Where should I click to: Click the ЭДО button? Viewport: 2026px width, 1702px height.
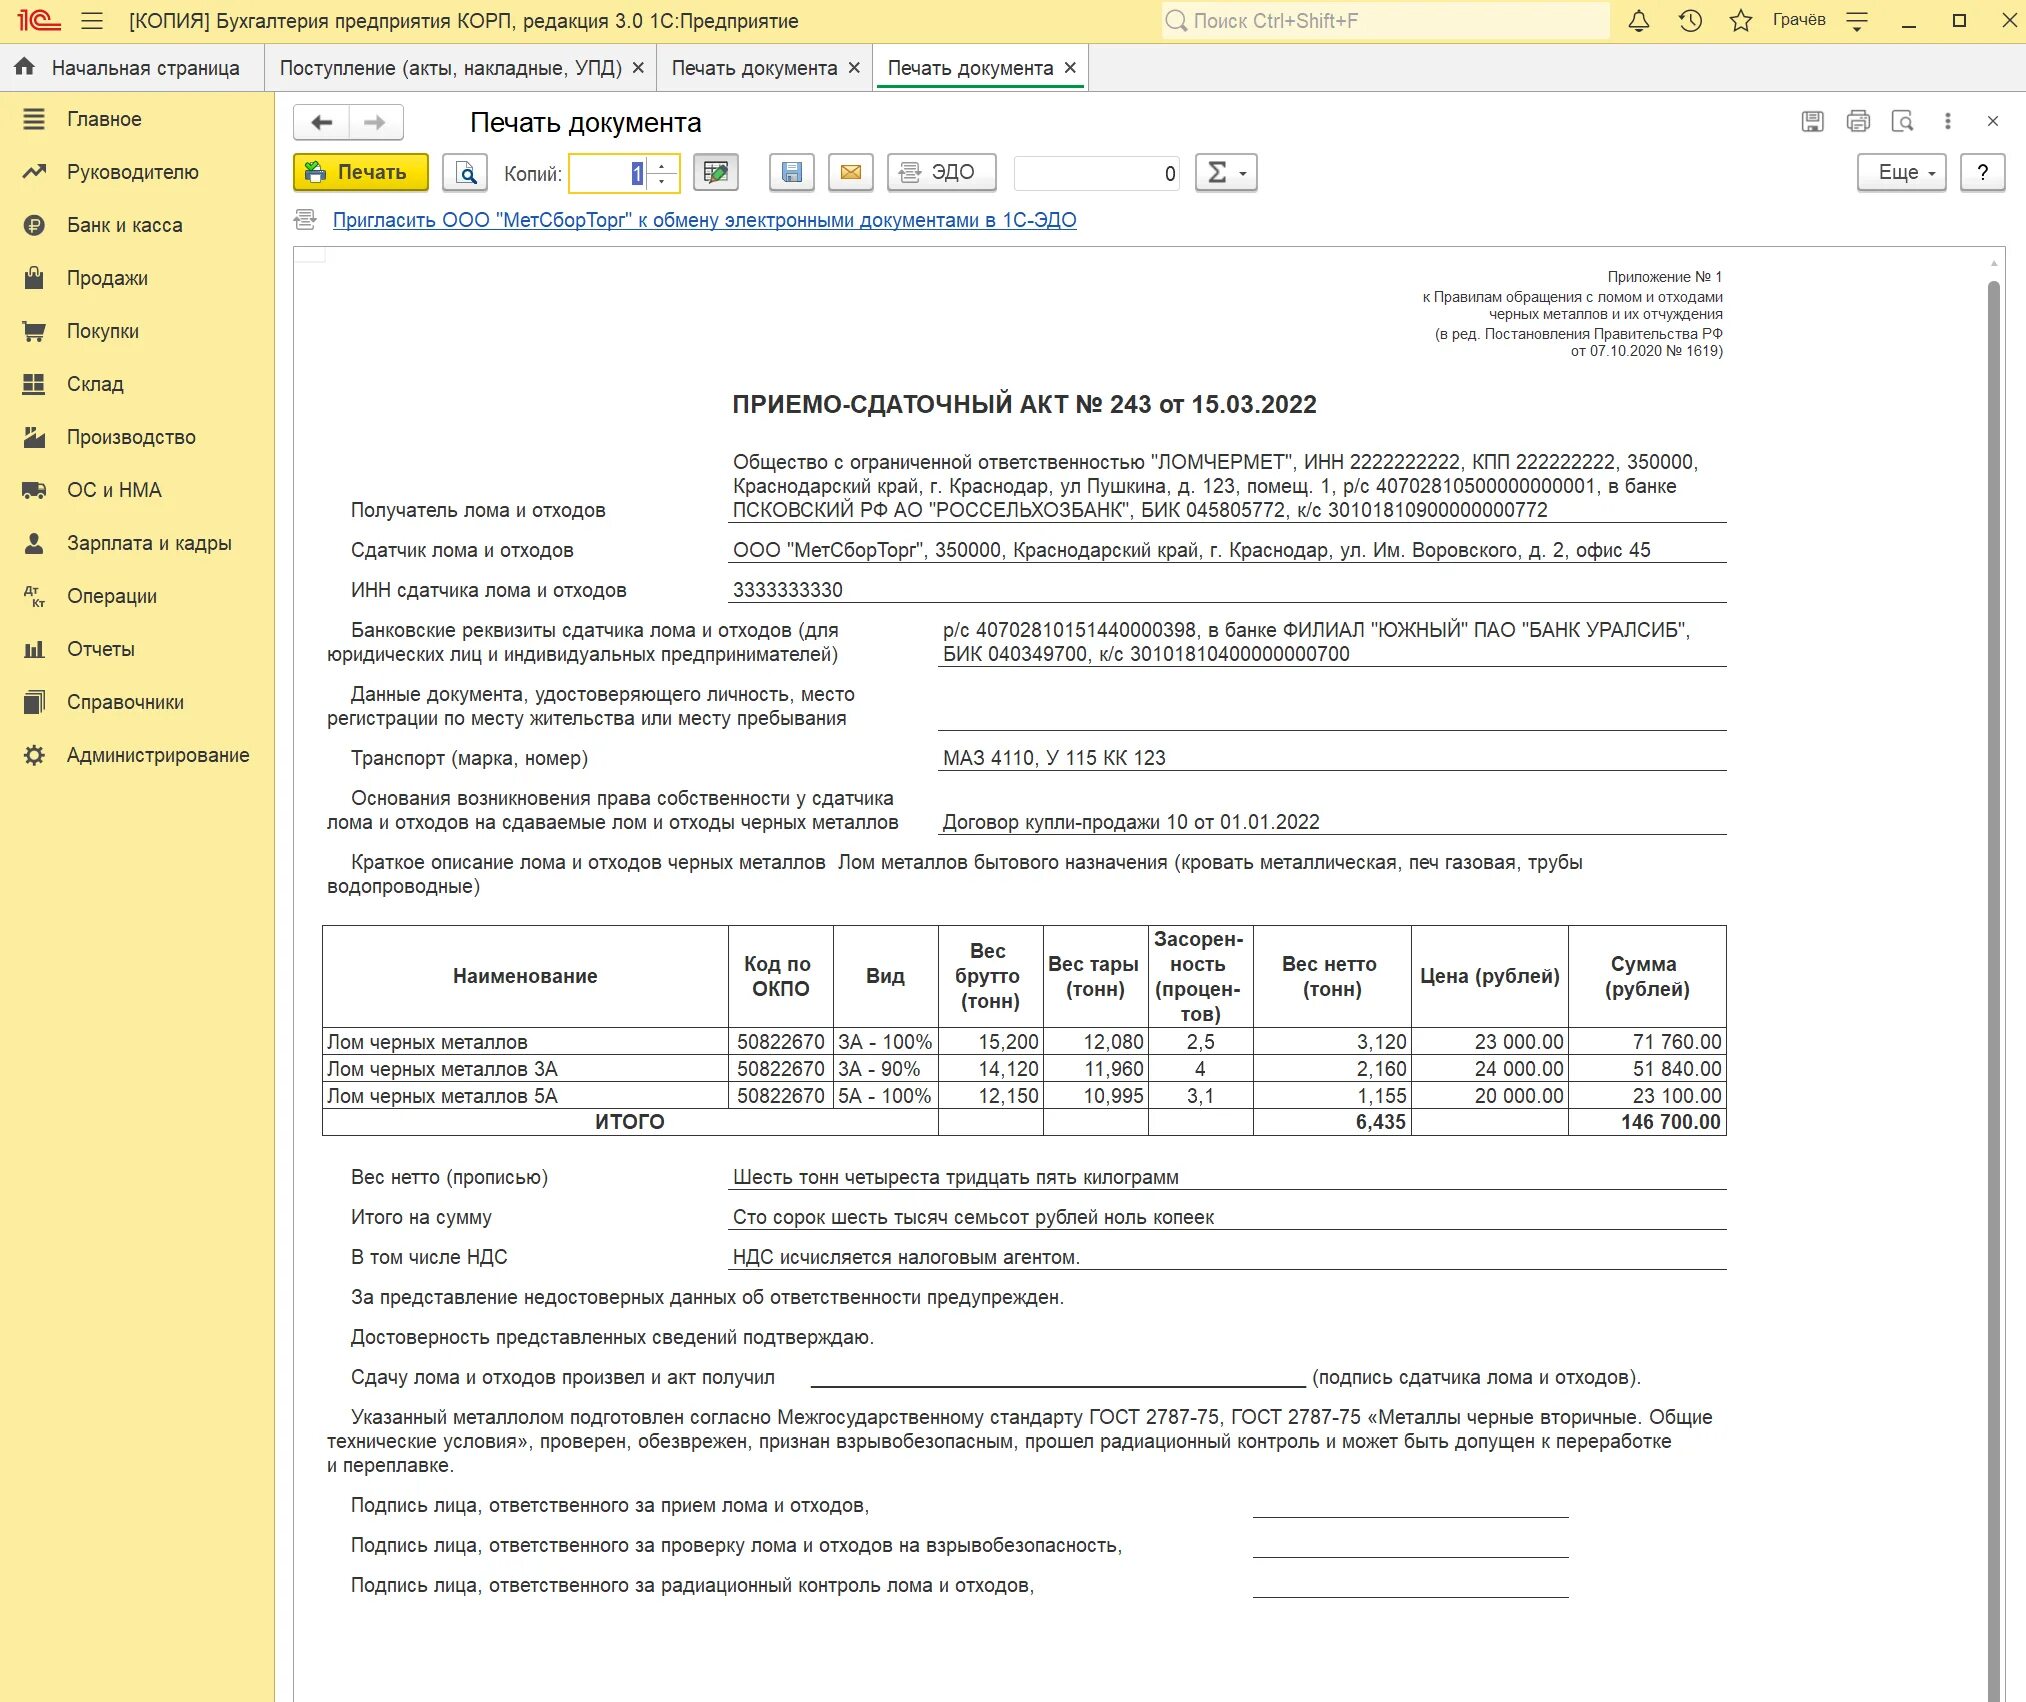click(x=941, y=173)
